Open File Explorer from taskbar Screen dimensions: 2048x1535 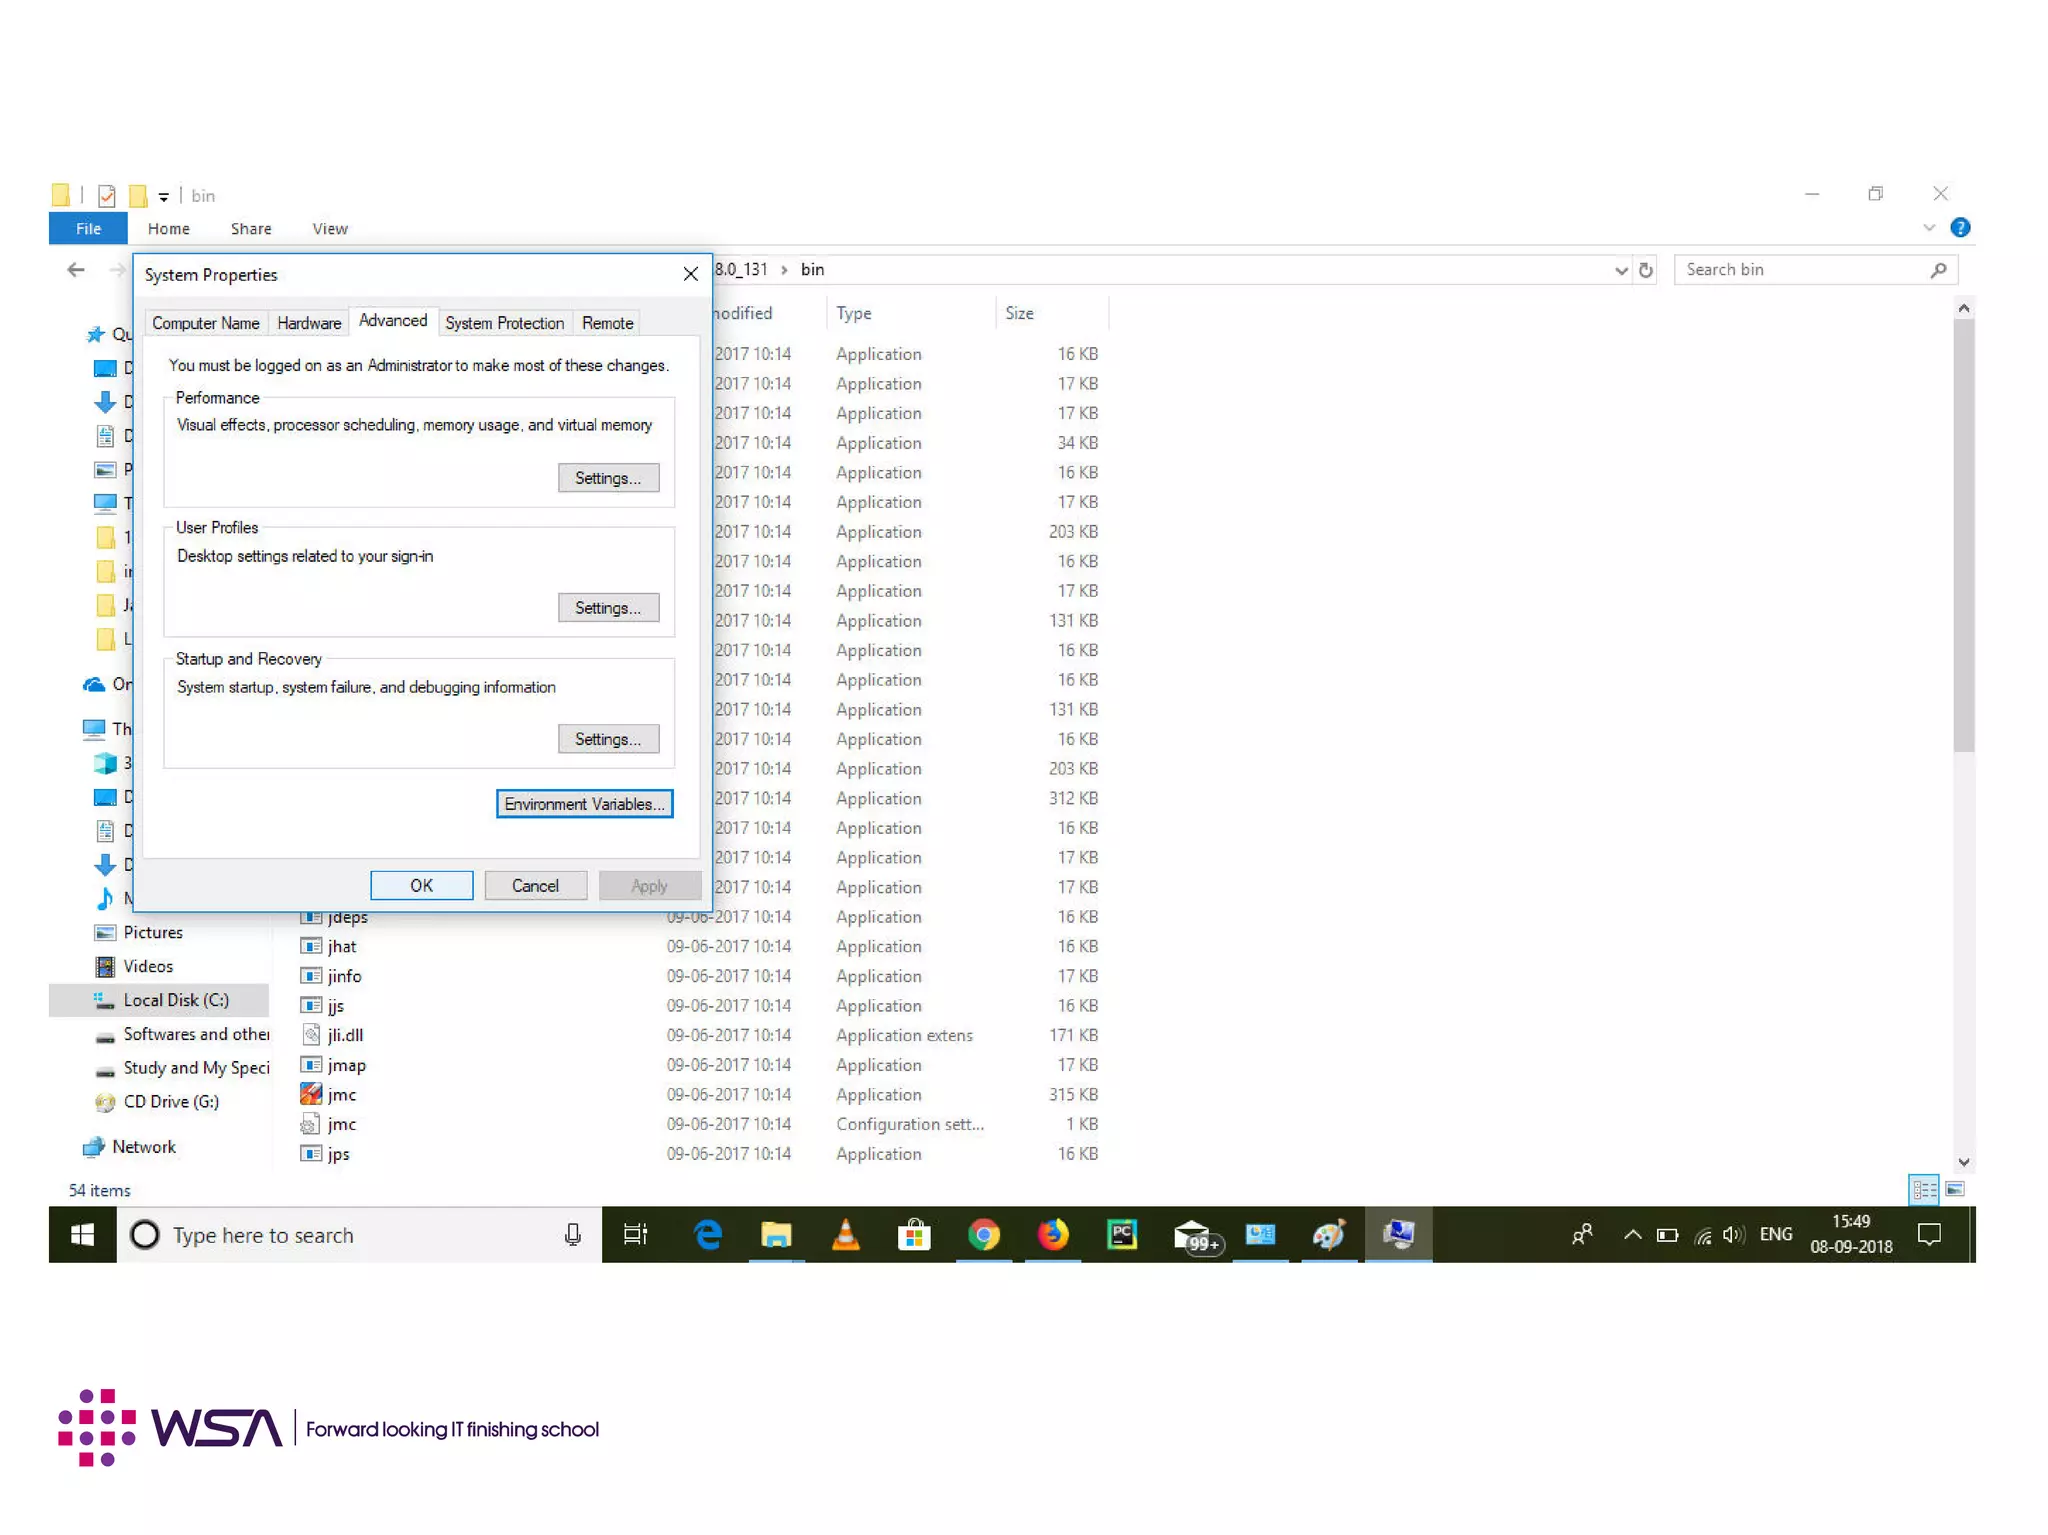pos(776,1236)
